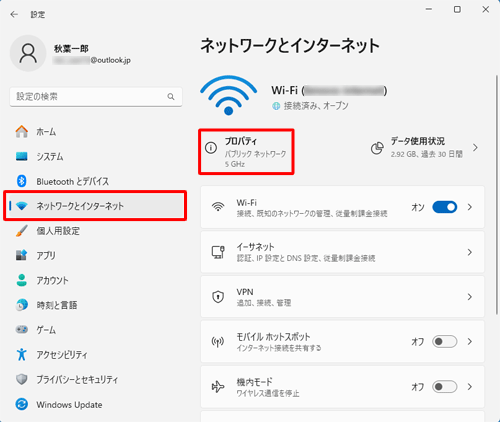The width and height of the screenshot is (500, 422).
Task: Click the ネットワークとインターネット Wi-Fi diamond icon
Action: (22, 206)
